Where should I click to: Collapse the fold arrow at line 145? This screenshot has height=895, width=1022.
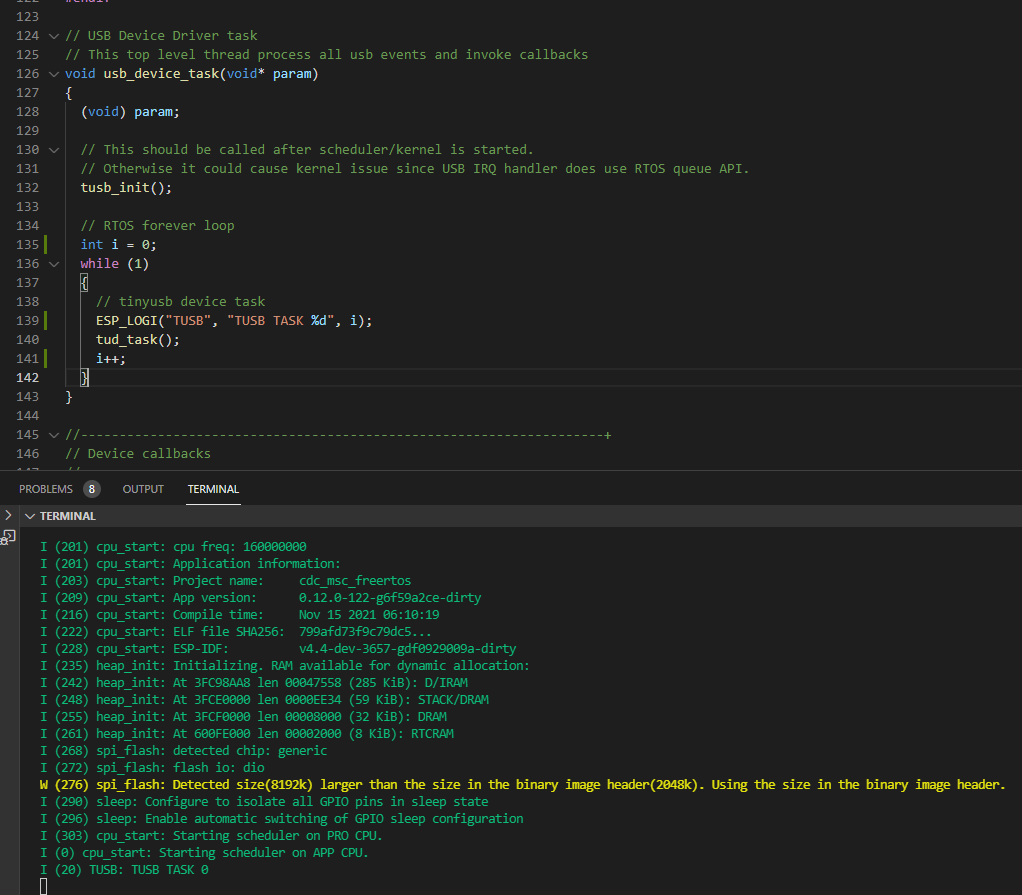54,435
